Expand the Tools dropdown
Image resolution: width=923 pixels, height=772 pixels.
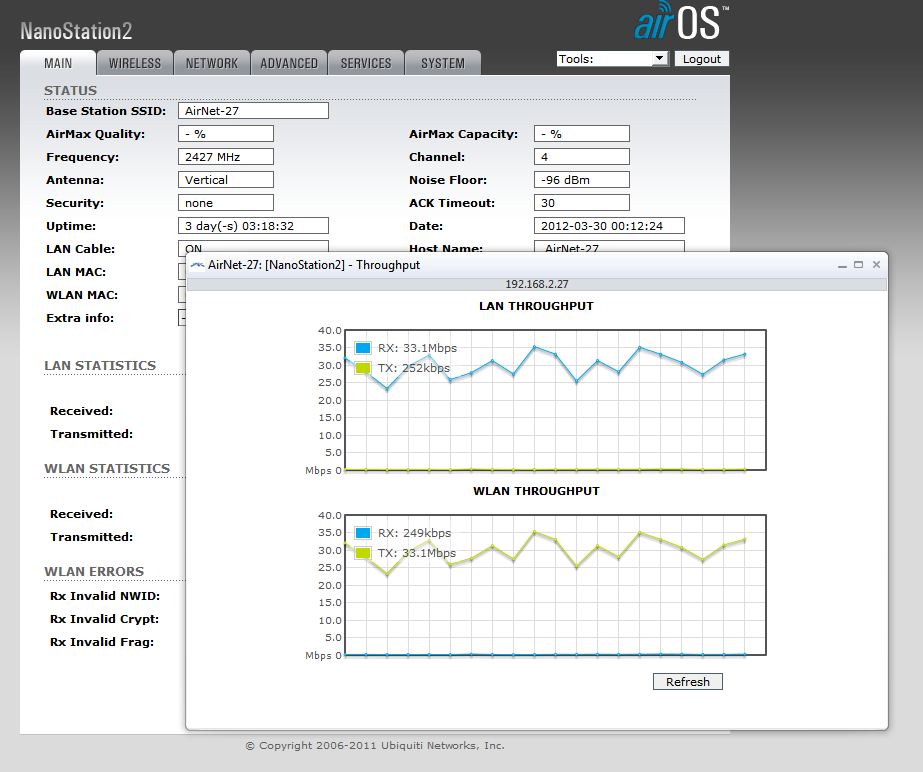pos(612,59)
